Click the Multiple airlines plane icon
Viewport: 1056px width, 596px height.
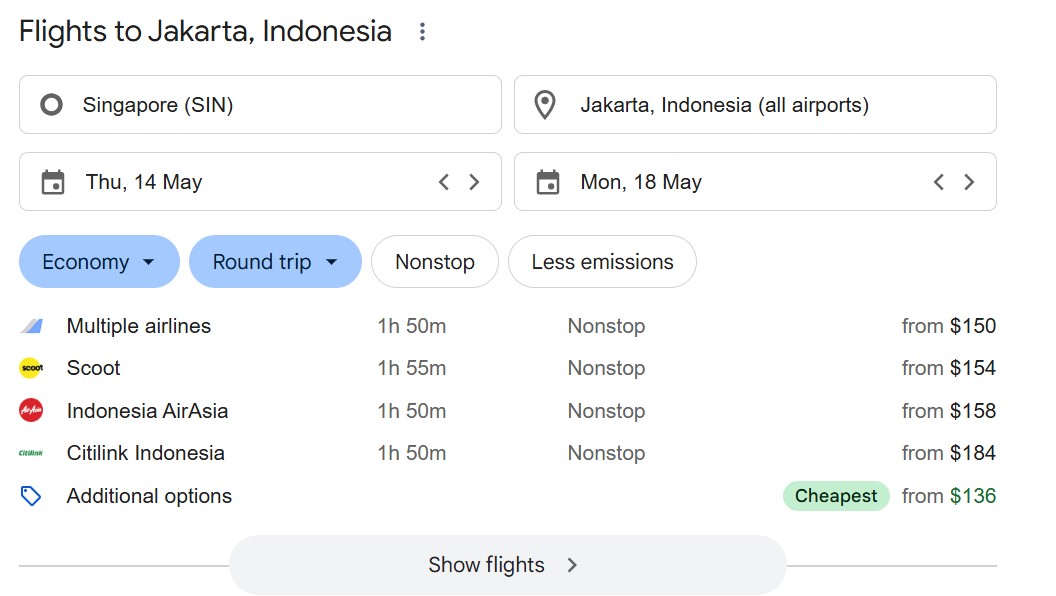click(x=30, y=325)
